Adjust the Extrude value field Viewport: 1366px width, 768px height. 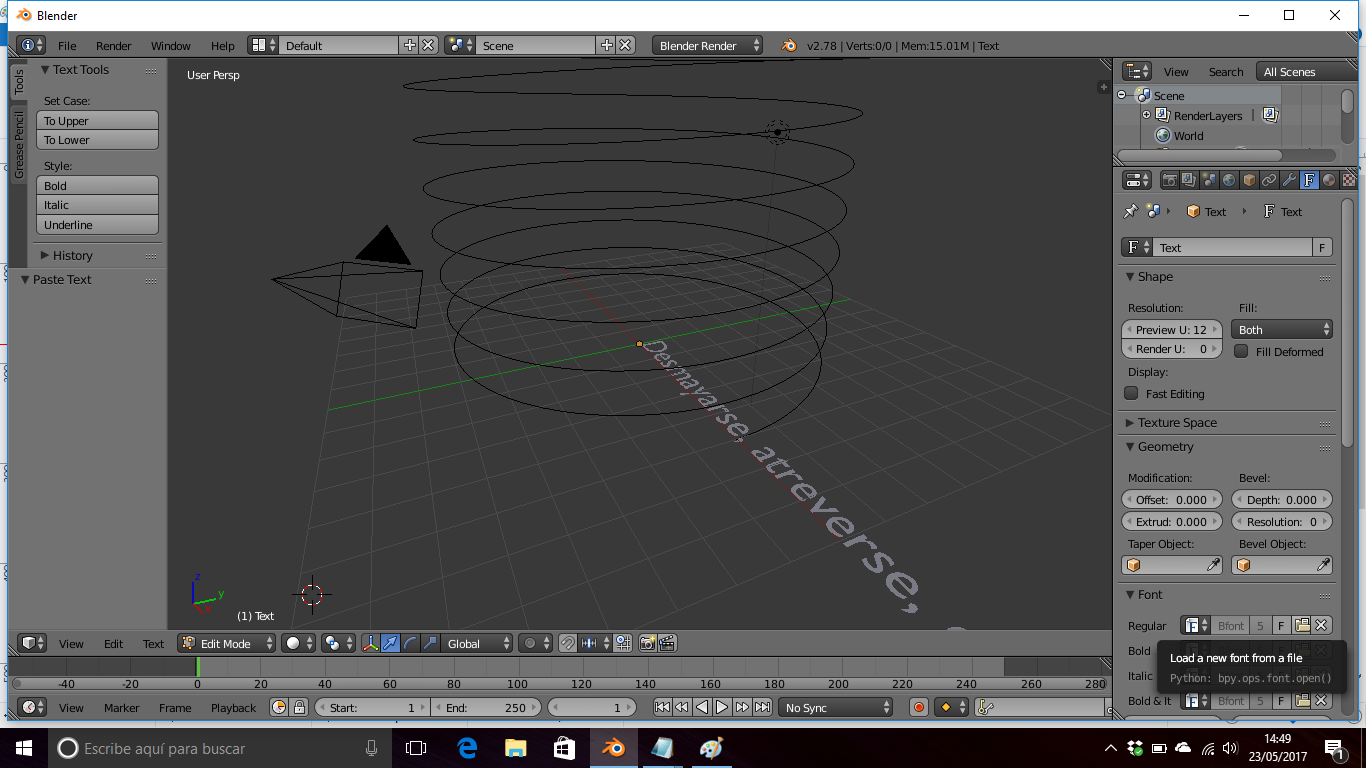point(1172,521)
